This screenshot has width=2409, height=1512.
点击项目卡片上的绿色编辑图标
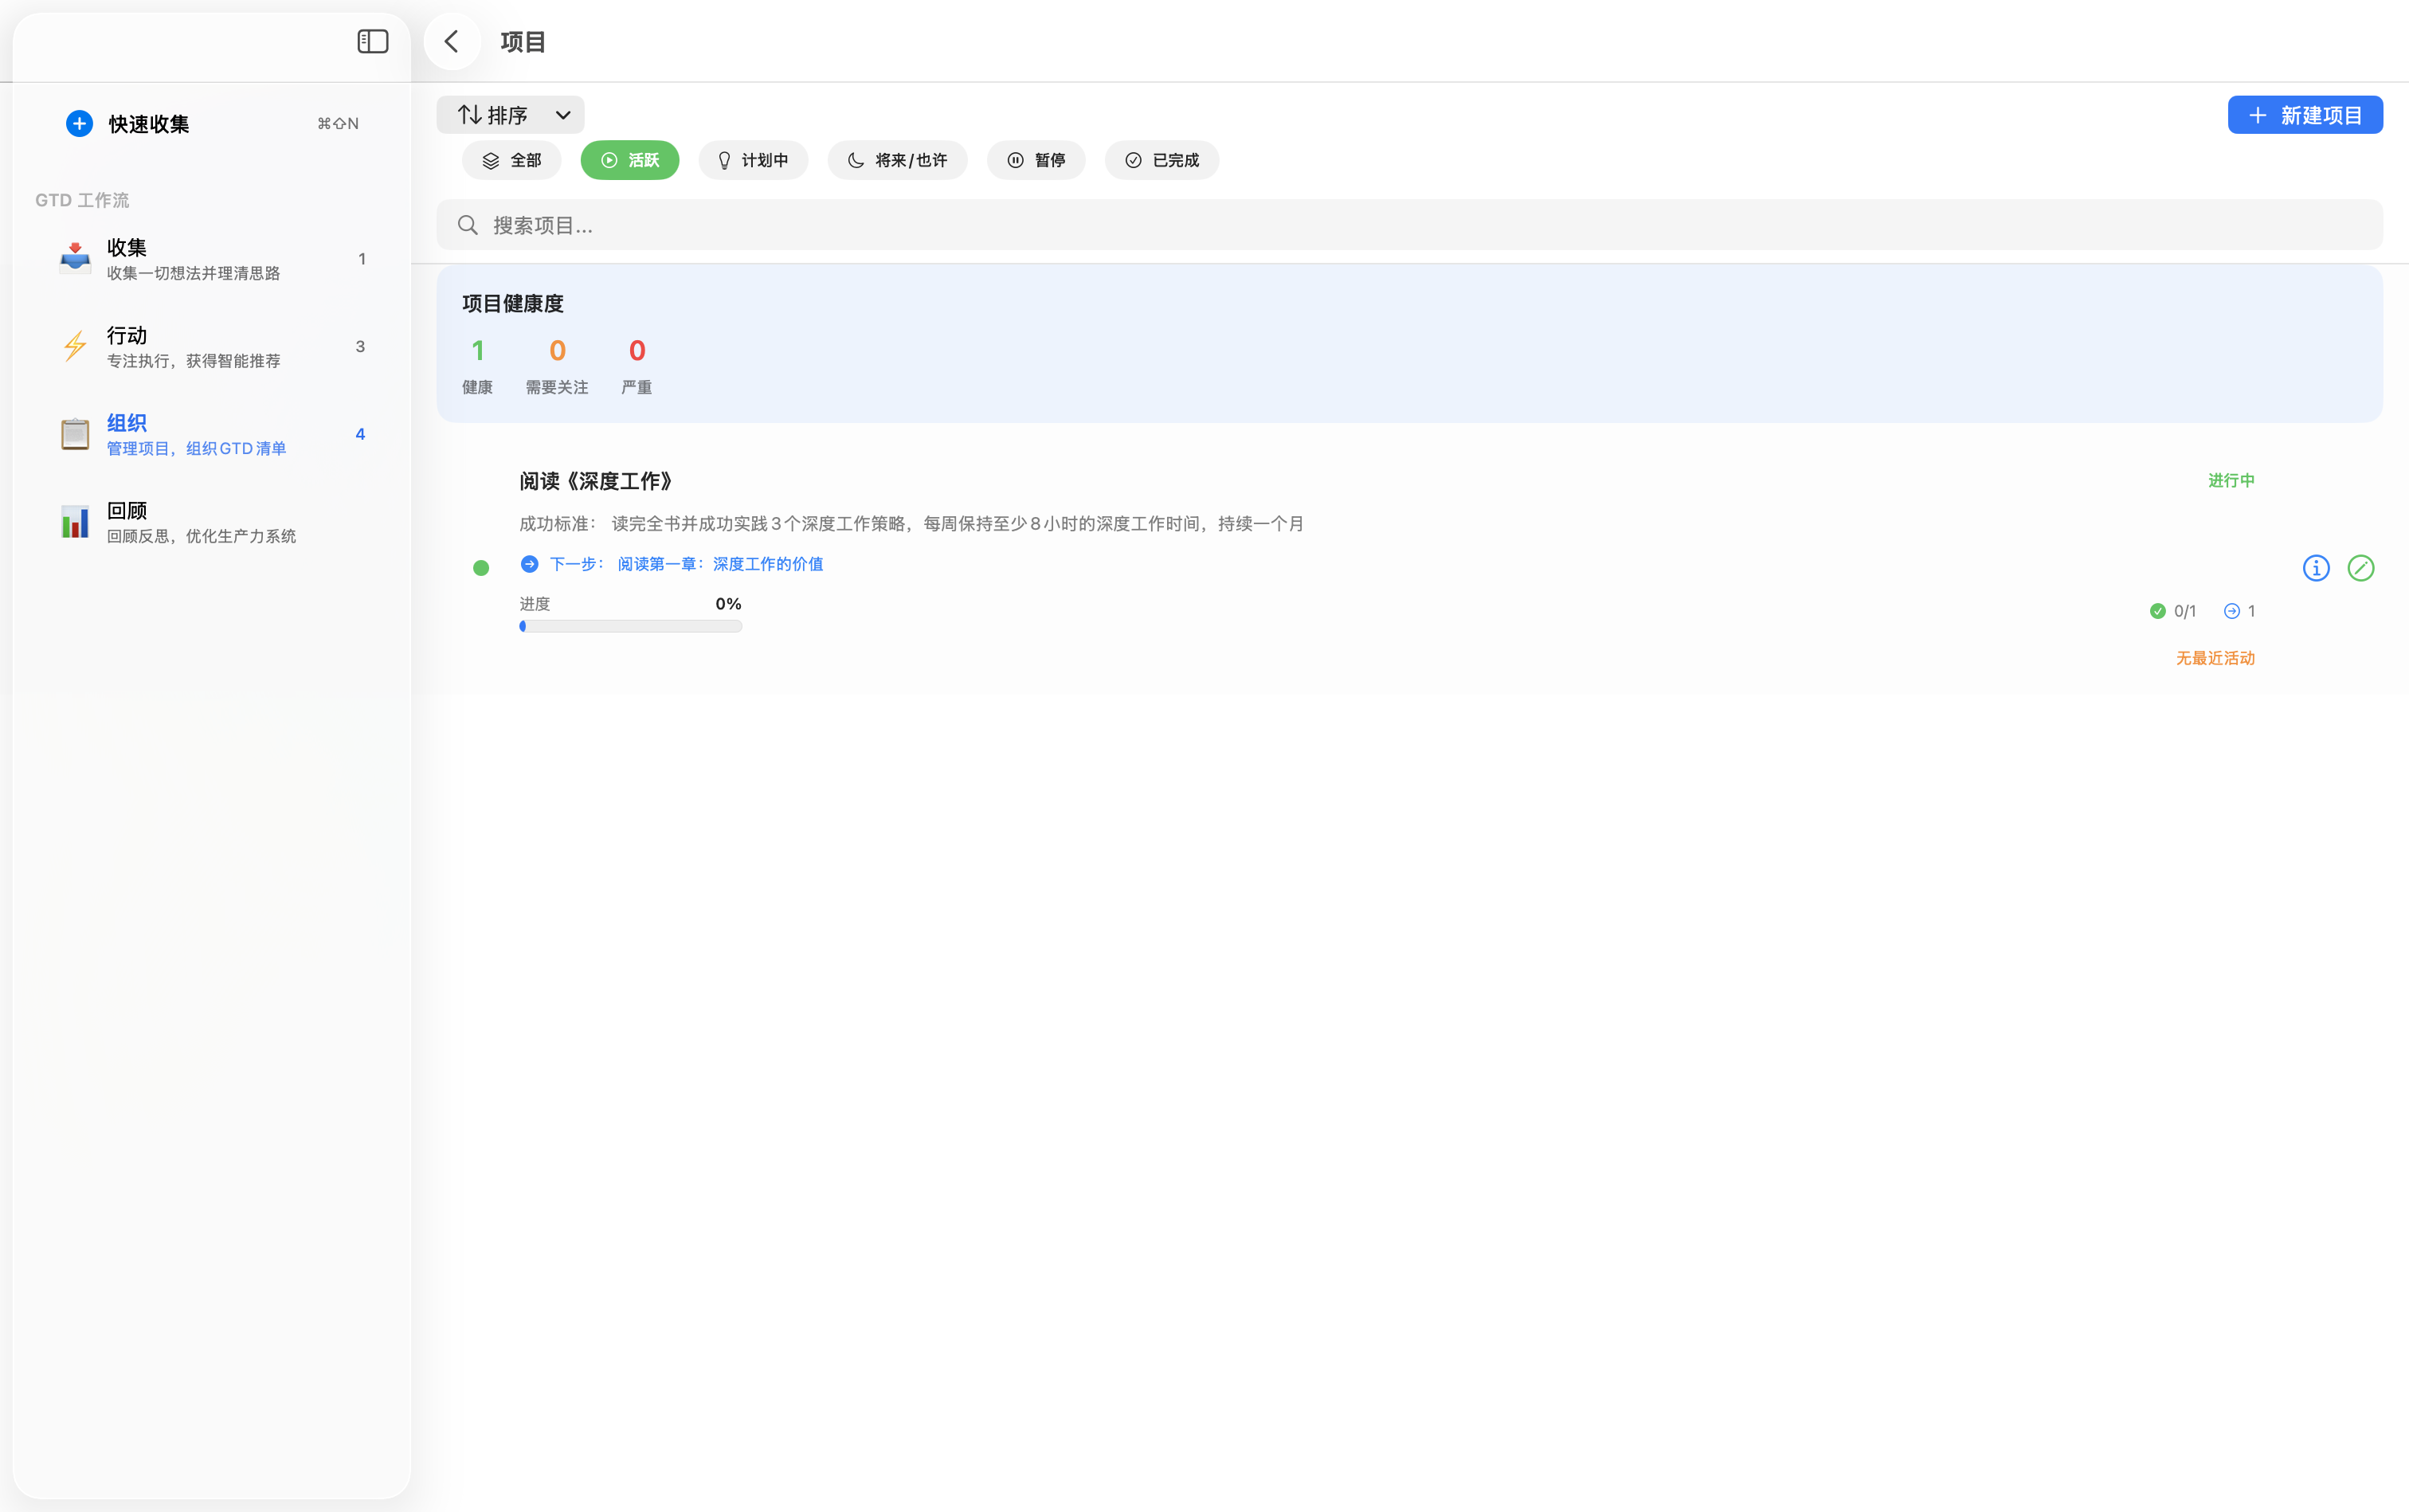click(x=2361, y=567)
